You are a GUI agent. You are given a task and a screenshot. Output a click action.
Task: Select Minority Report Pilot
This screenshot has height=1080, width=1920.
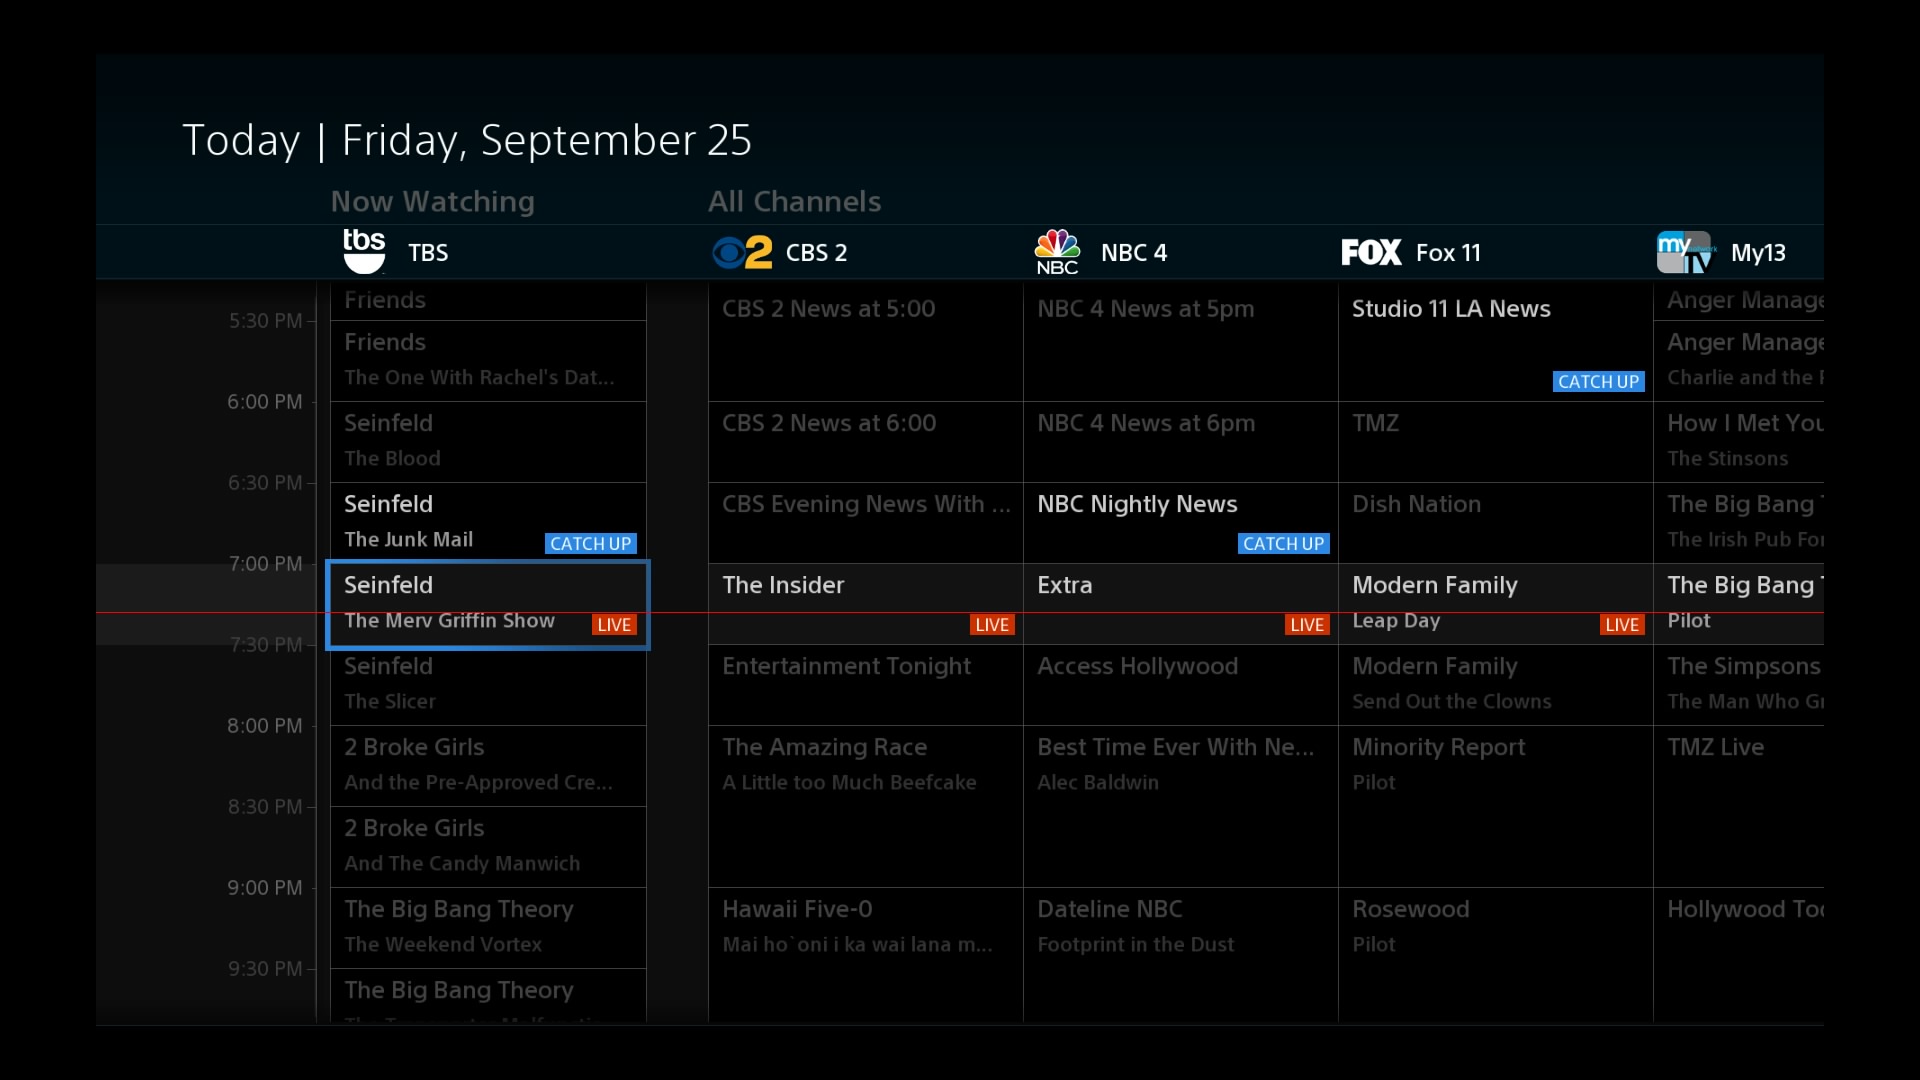[1495, 806]
